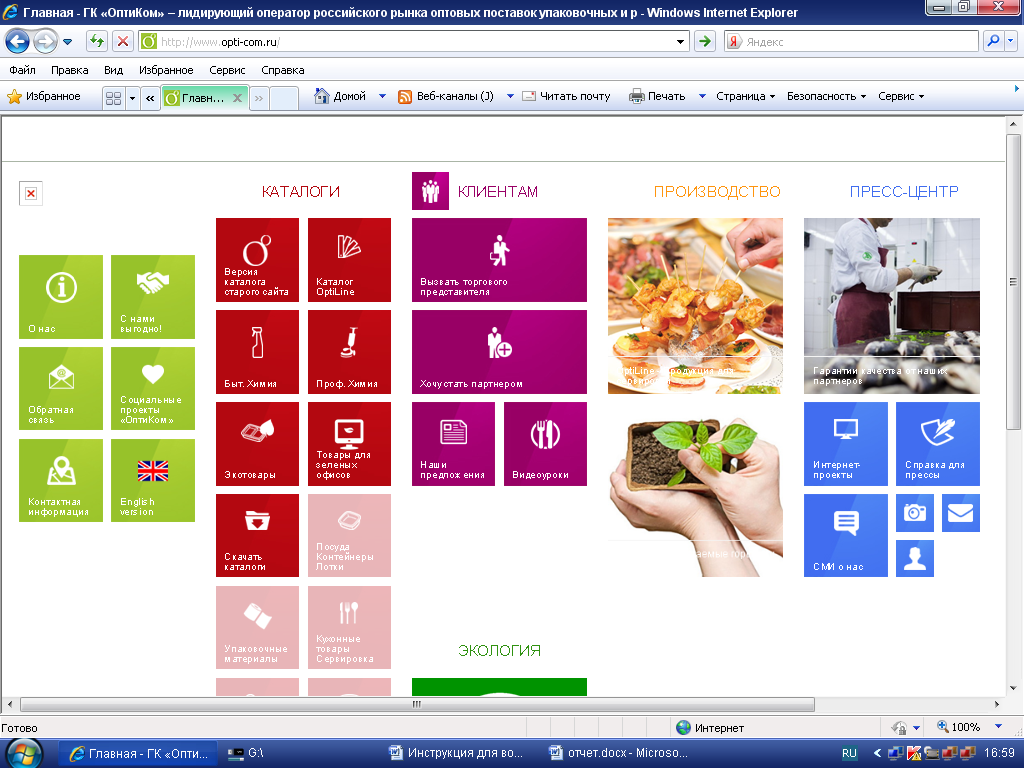Click the 'Читать почту' toolbar button

click(566, 96)
